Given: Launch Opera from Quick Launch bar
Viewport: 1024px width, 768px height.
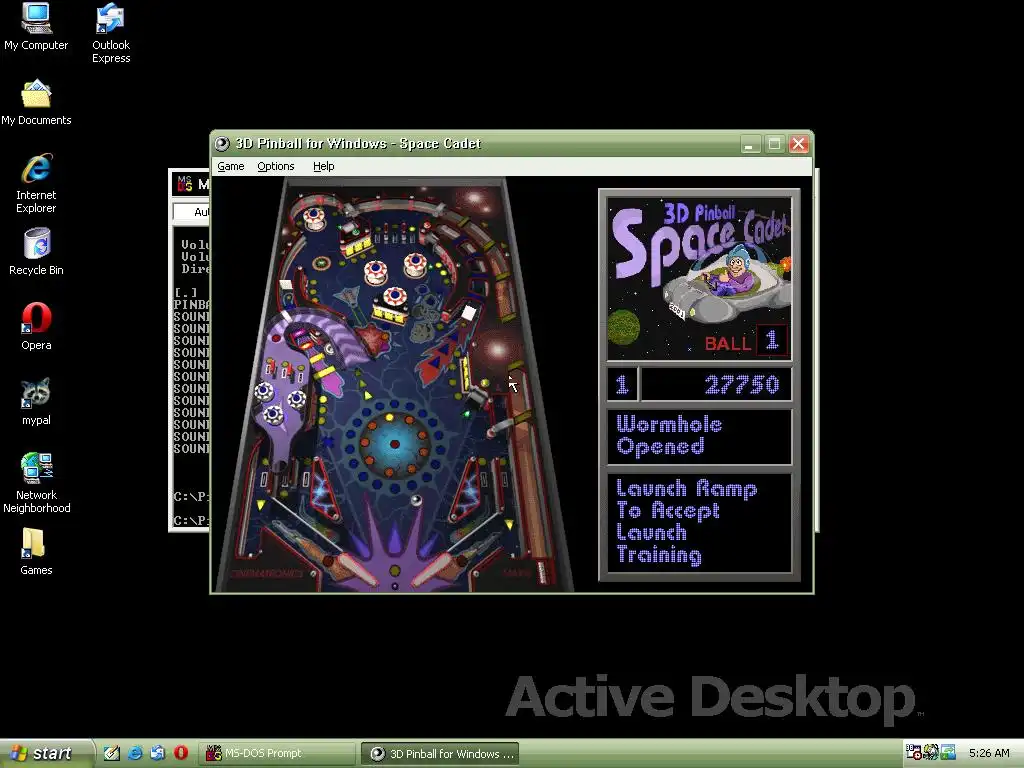Looking at the screenshot, I should point(181,753).
